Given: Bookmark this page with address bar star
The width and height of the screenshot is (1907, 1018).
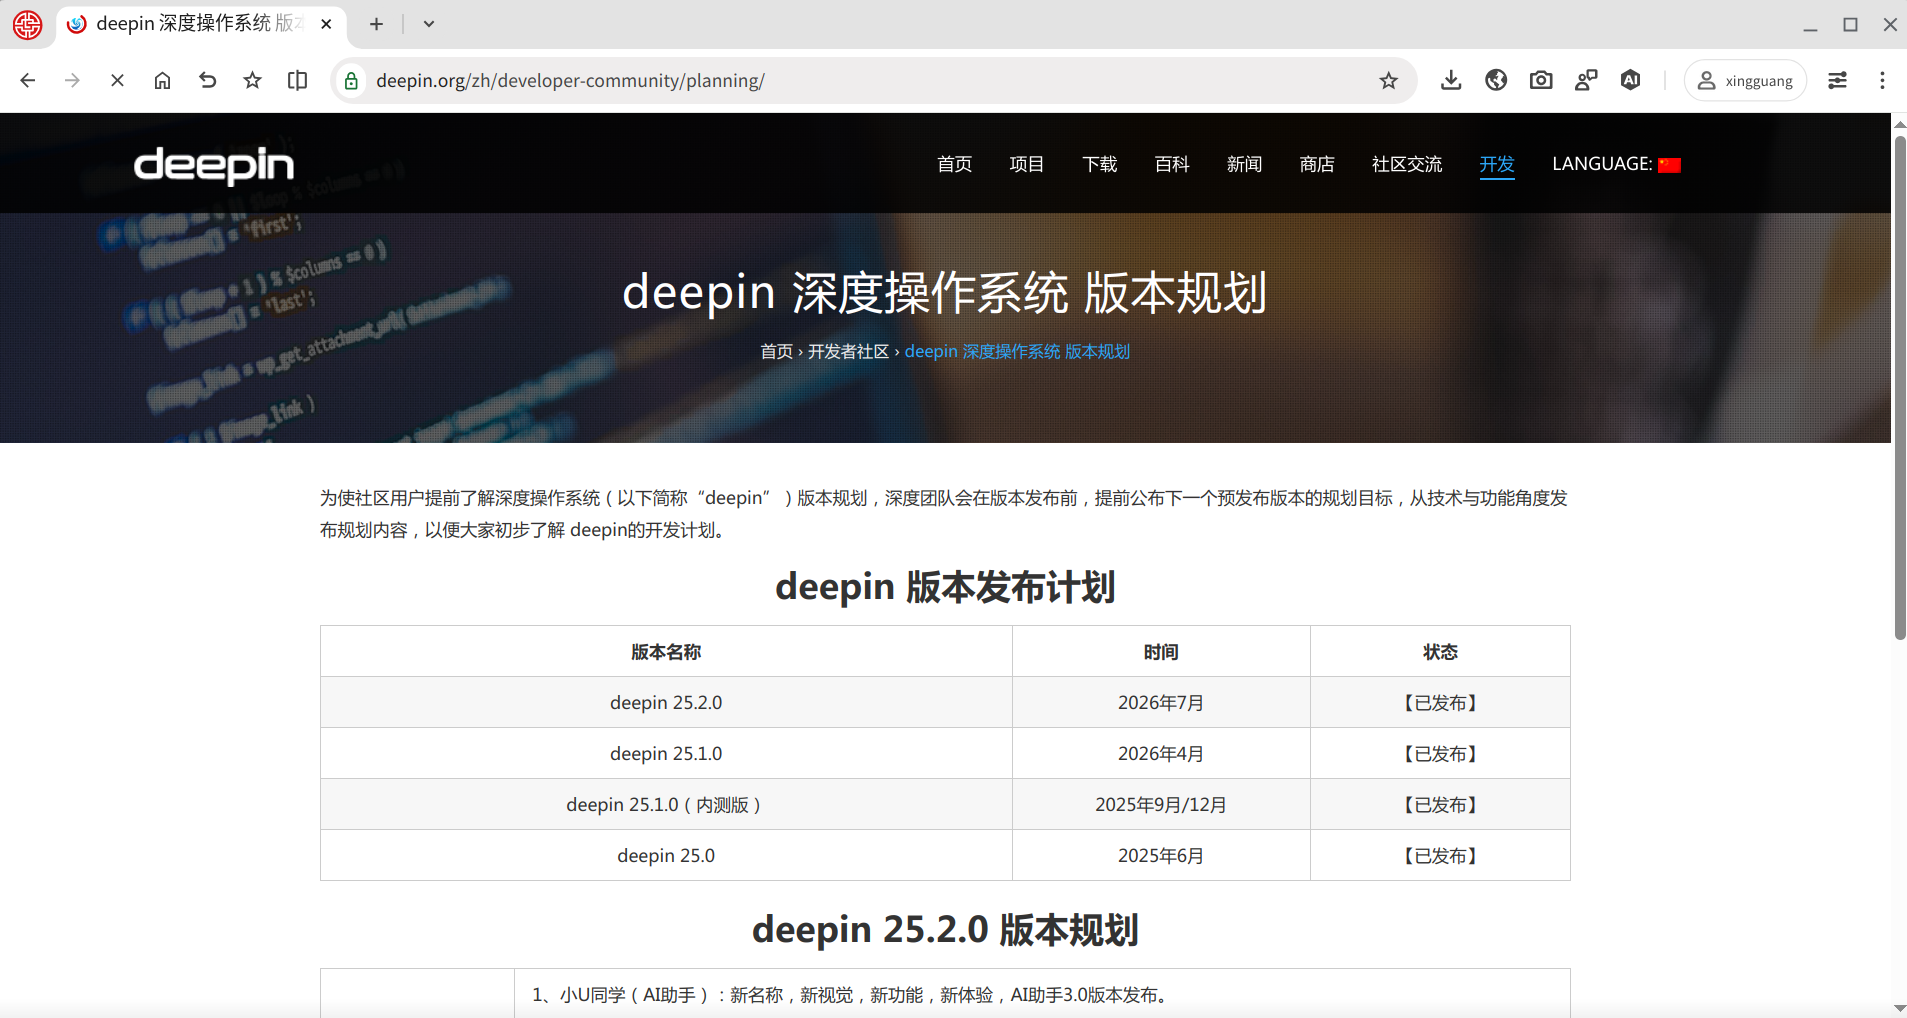Looking at the screenshot, I should (x=1388, y=81).
